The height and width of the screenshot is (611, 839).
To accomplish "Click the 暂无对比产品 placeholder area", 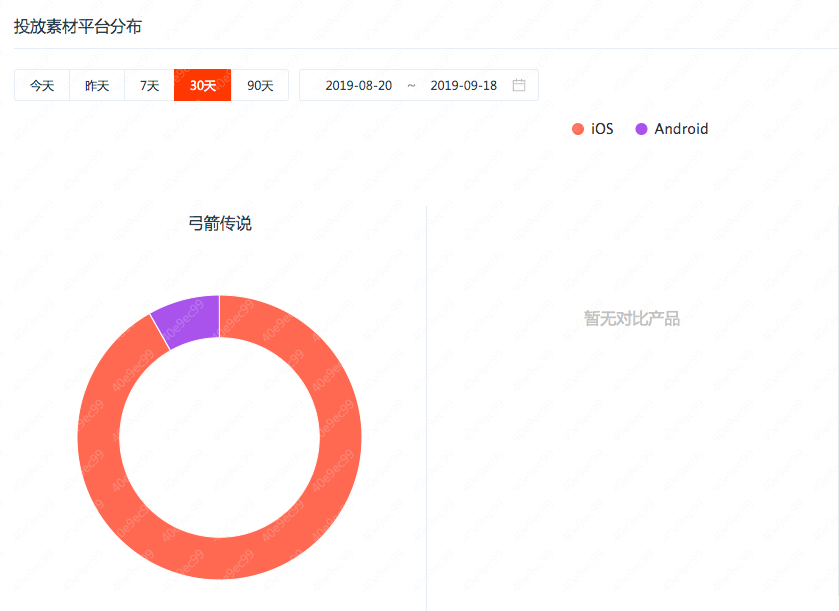I will click(631, 318).
